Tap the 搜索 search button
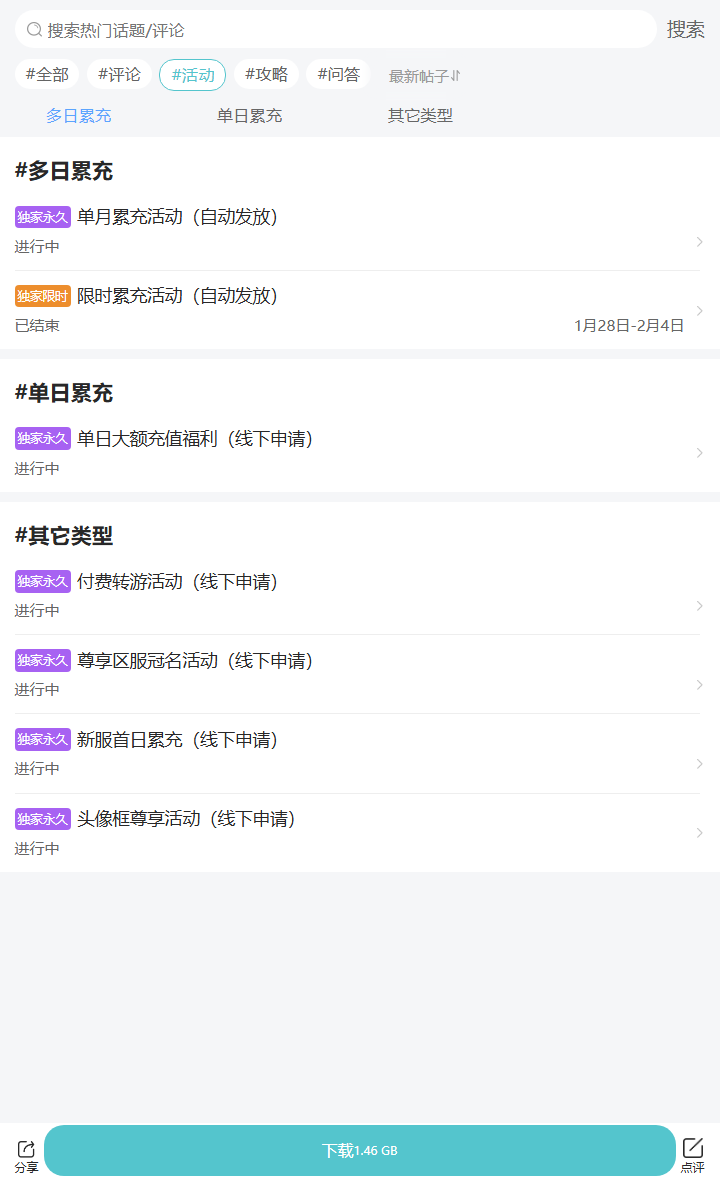Viewport: 720px width, 1183px height. pos(685,29)
